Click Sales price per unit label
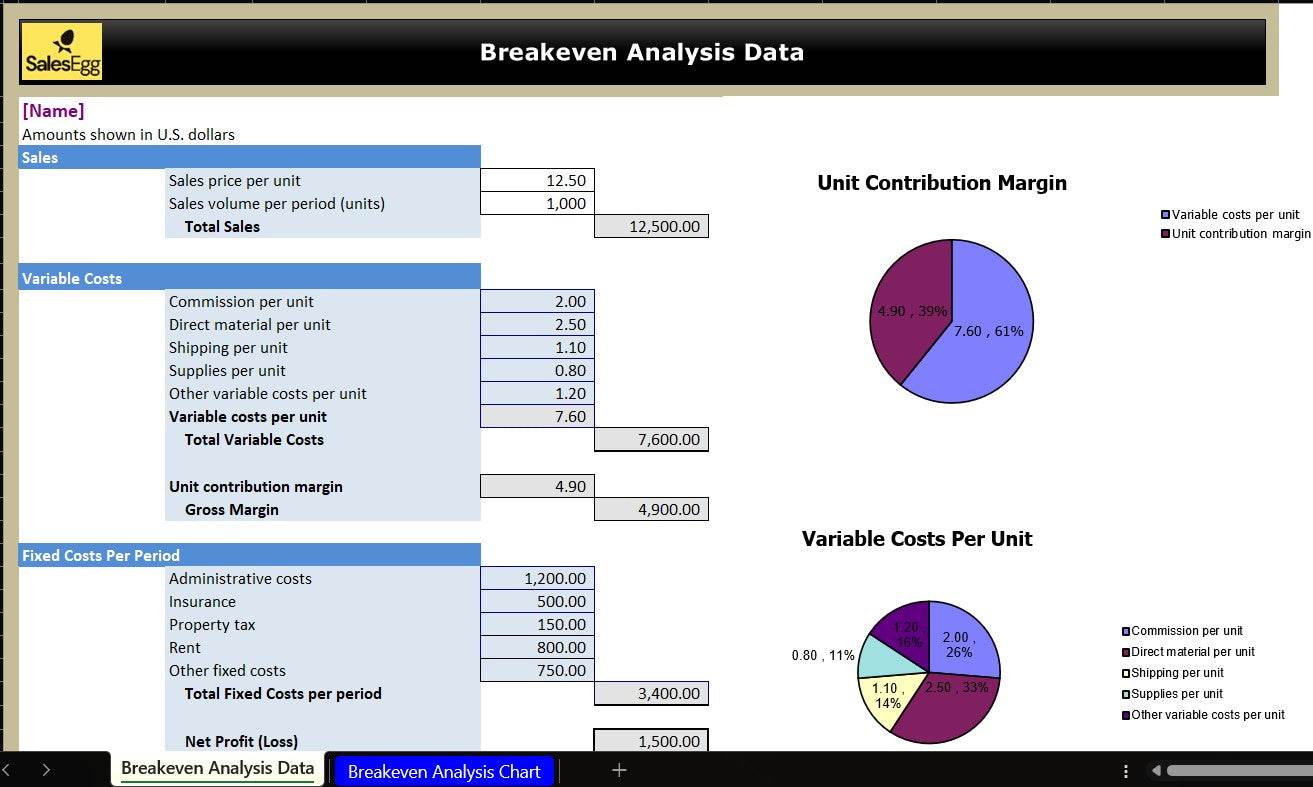This screenshot has height=787, width=1313. click(235, 181)
